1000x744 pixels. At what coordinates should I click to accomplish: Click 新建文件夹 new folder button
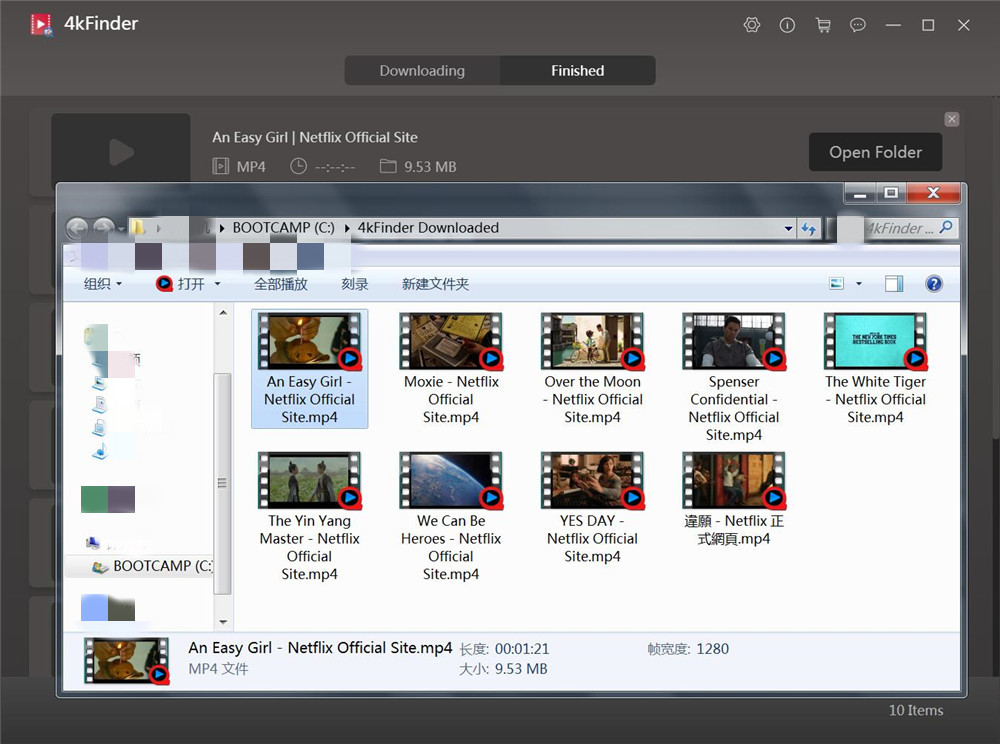coord(435,284)
